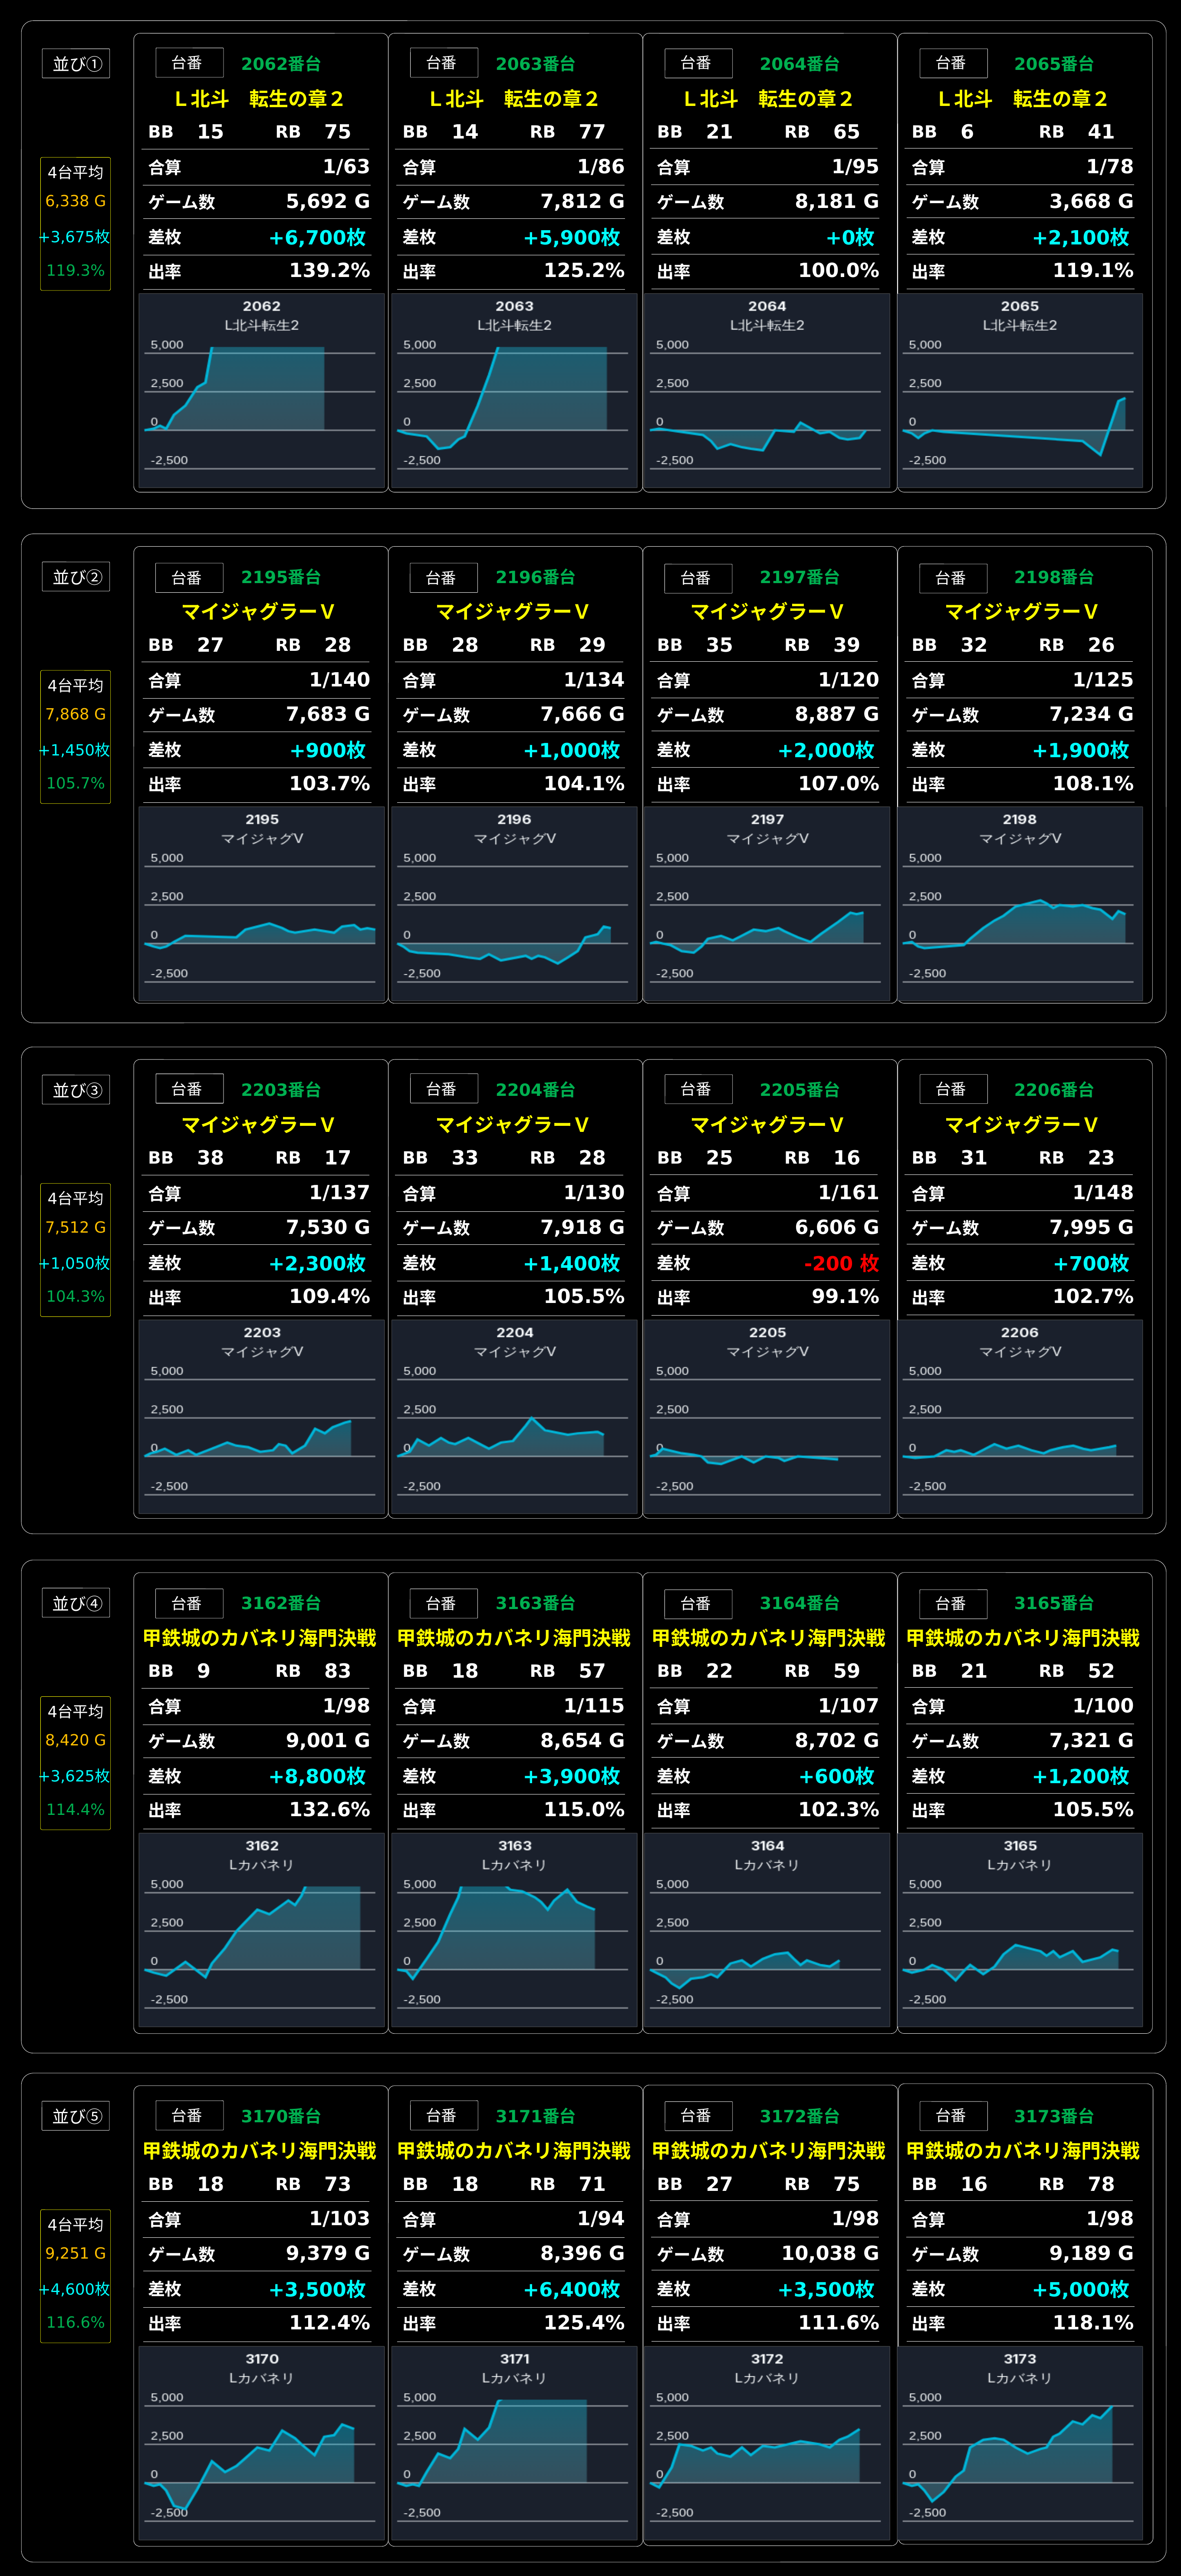The width and height of the screenshot is (1181, 2576).
Task: Click the 並び⑤ group label
Action: pyautogui.click(x=76, y=2116)
